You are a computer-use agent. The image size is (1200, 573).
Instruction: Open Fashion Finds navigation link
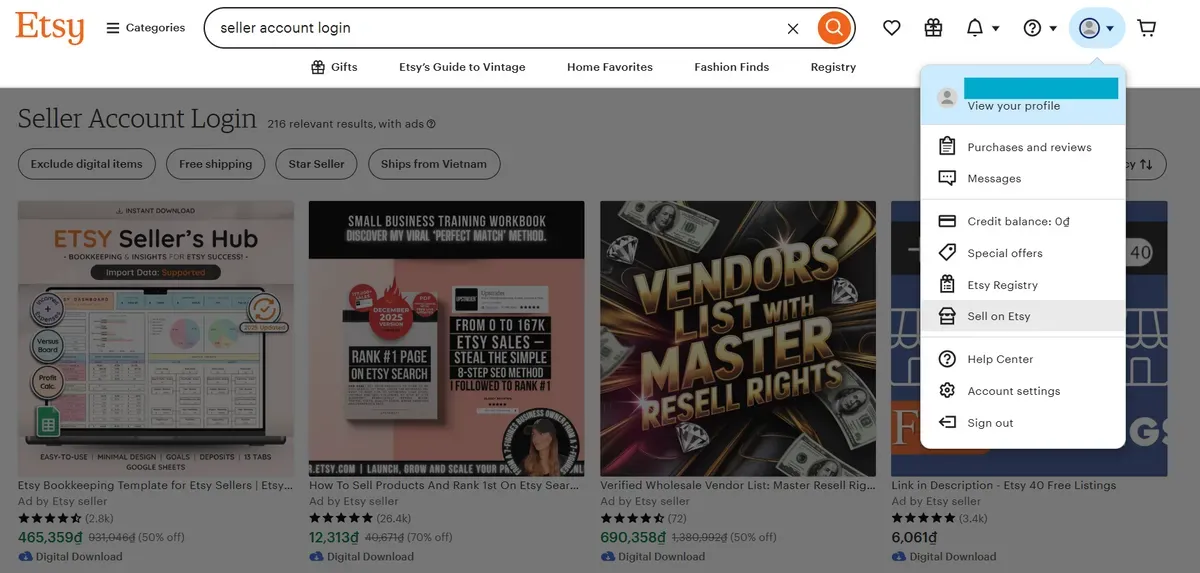732,67
